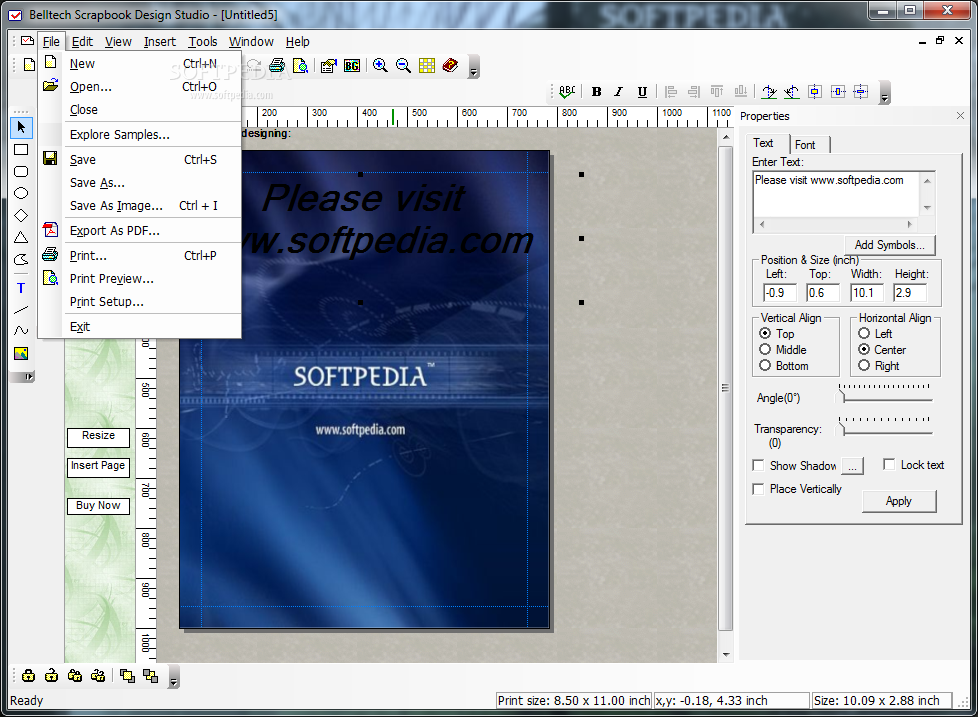Close the Properties panel
978x717 pixels.
(961, 116)
